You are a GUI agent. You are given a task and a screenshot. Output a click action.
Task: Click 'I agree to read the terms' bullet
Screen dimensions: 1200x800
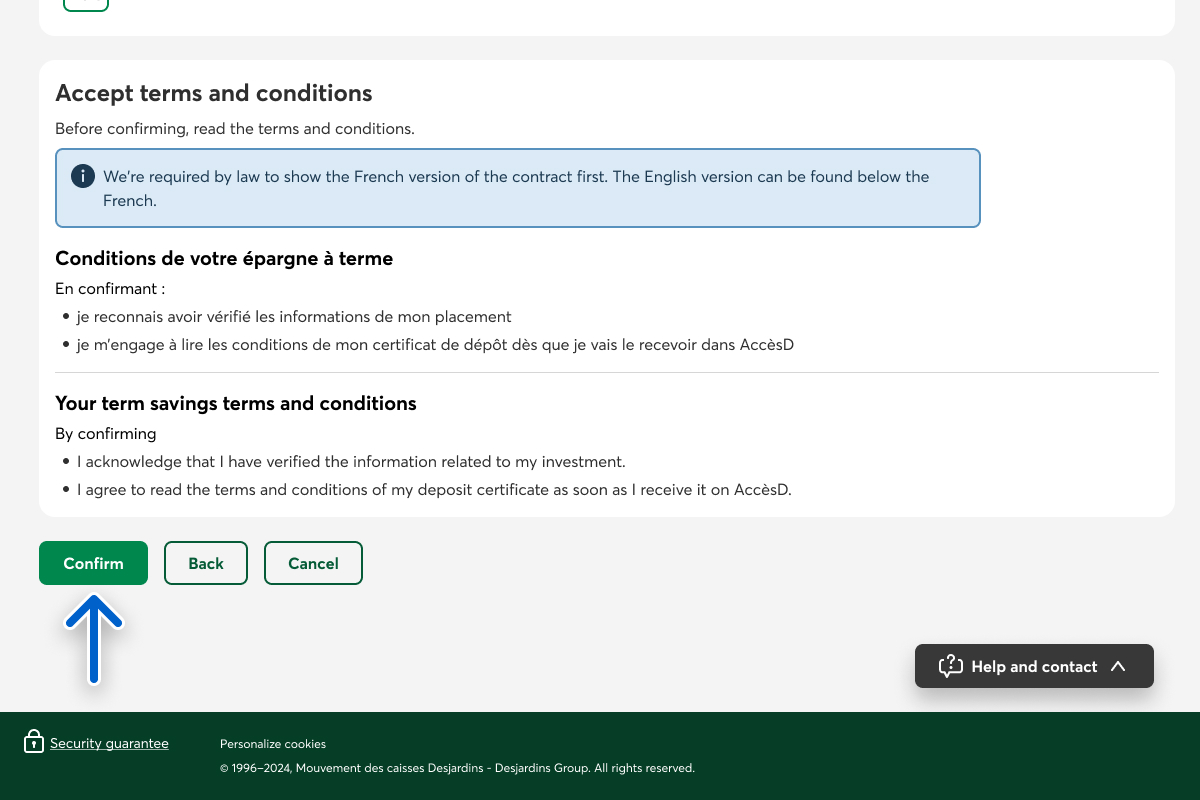click(433, 490)
